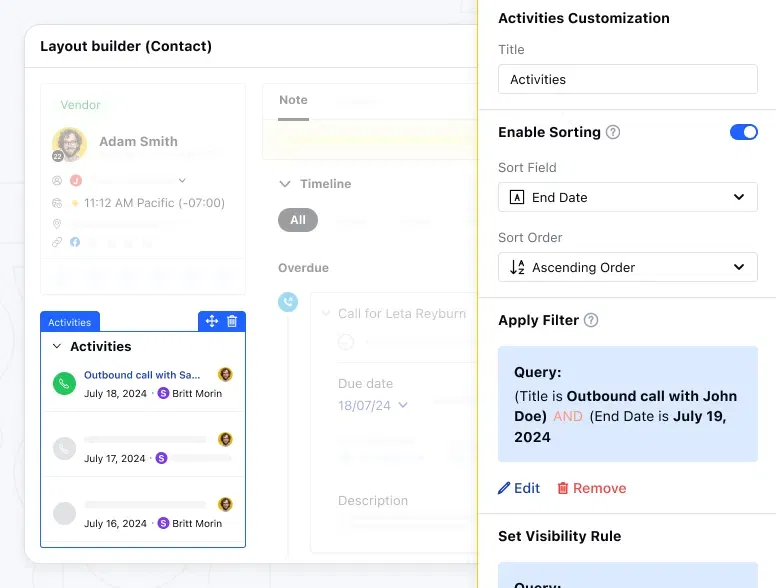Remove the applied filter query
The width and height of the screenshot is (776, 588).
[591, 489]
